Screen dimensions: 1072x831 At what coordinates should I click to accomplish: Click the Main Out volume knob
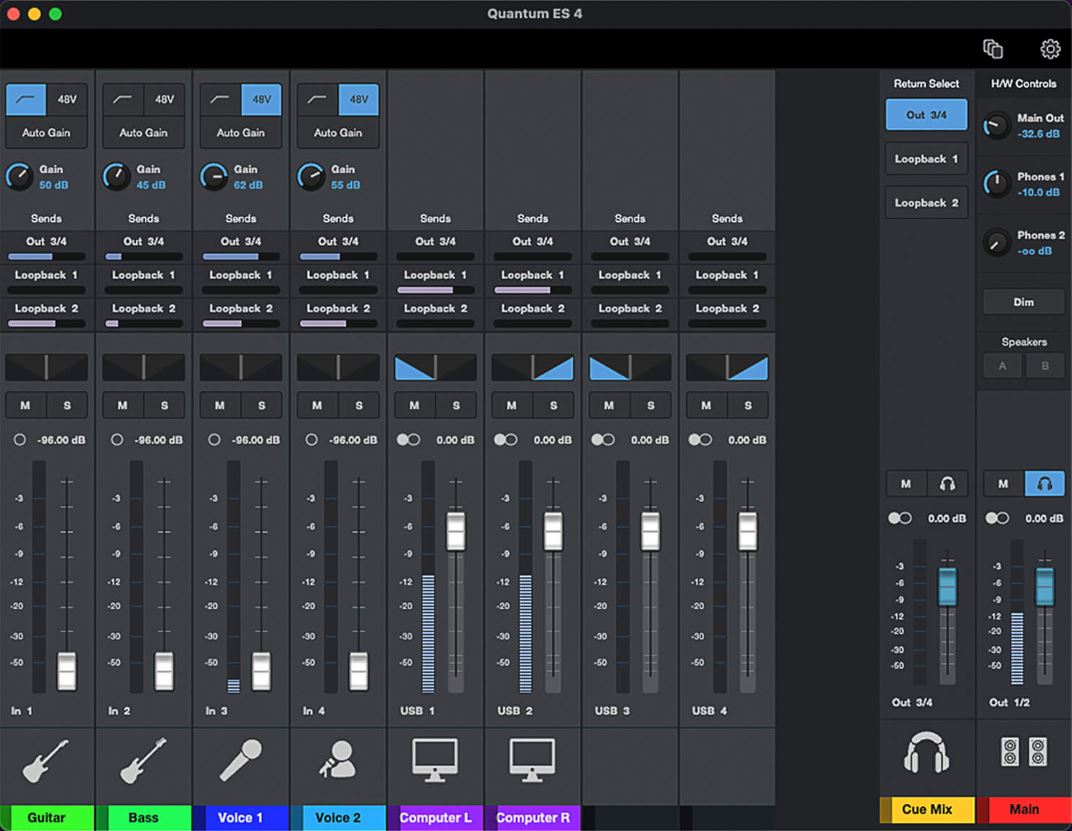[996, 125]
